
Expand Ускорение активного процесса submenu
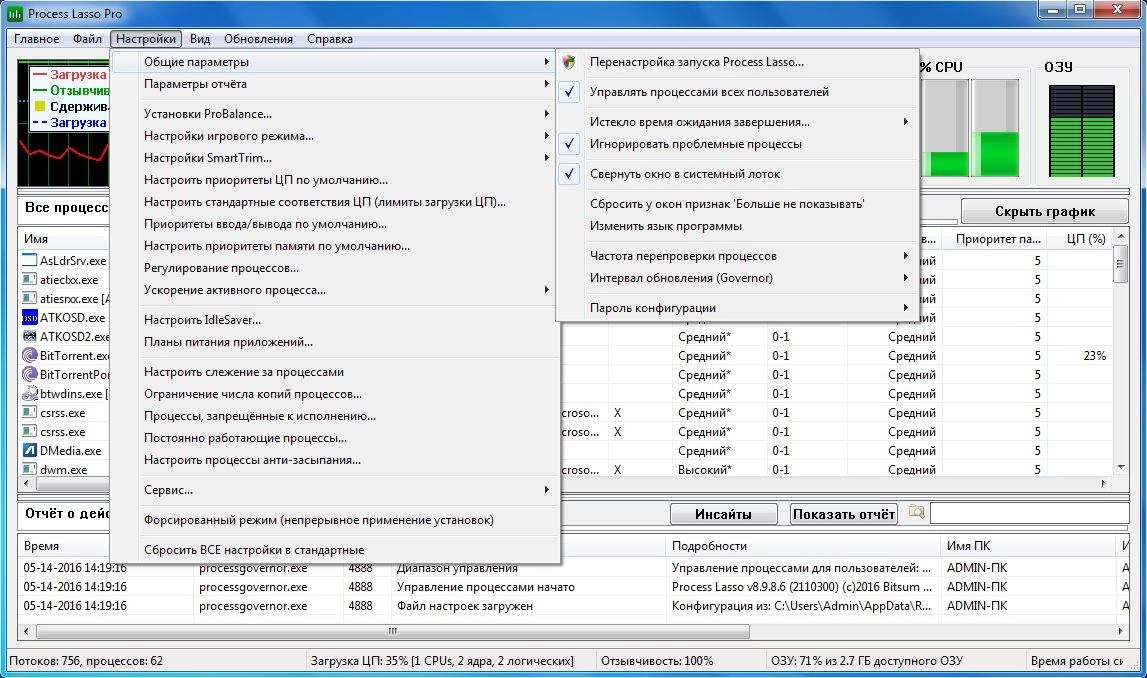pyautogui.click(x=336, y=290)
